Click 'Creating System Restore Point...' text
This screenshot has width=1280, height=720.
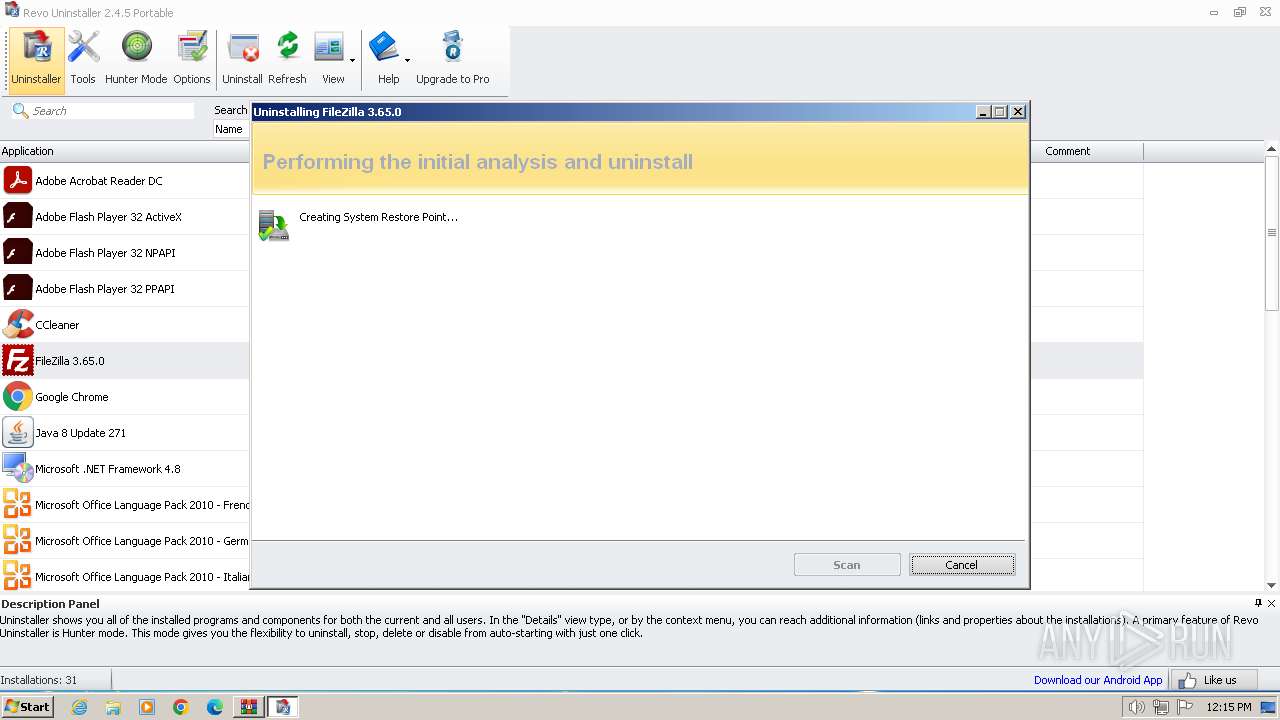pyautogui.click(x=378, y=217)
